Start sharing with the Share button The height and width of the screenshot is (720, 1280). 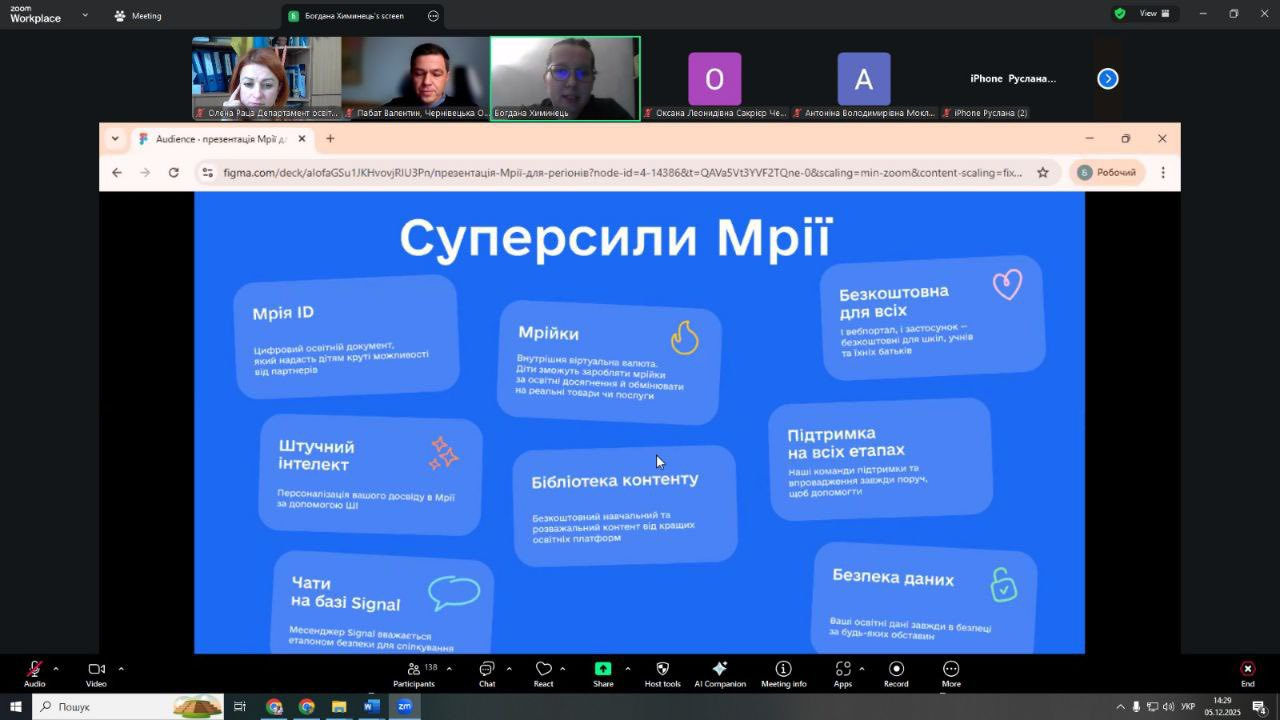coord(603,674)
